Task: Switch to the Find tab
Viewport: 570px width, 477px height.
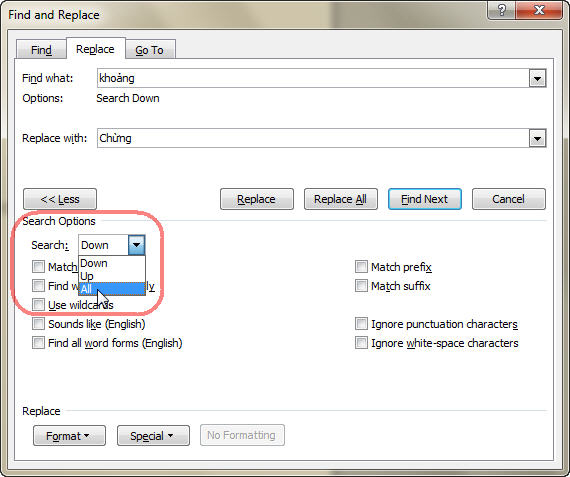Action: point(41,50)
